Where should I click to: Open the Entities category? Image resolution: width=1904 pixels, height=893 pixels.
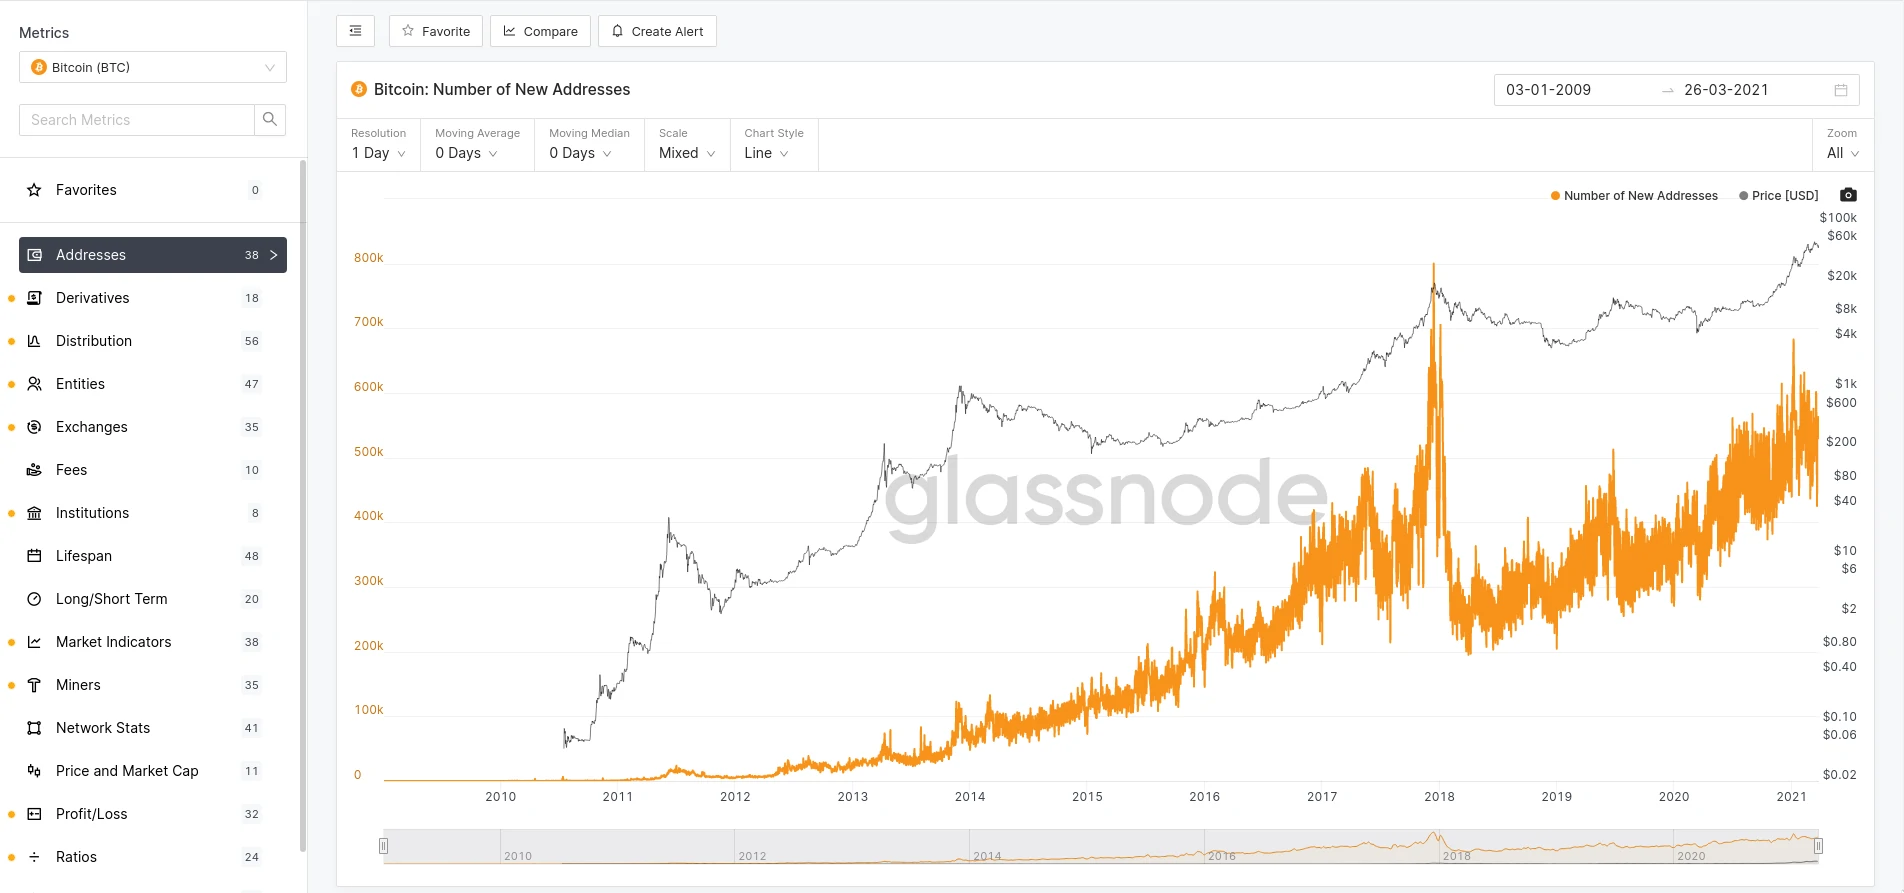[x=153, y=384]
